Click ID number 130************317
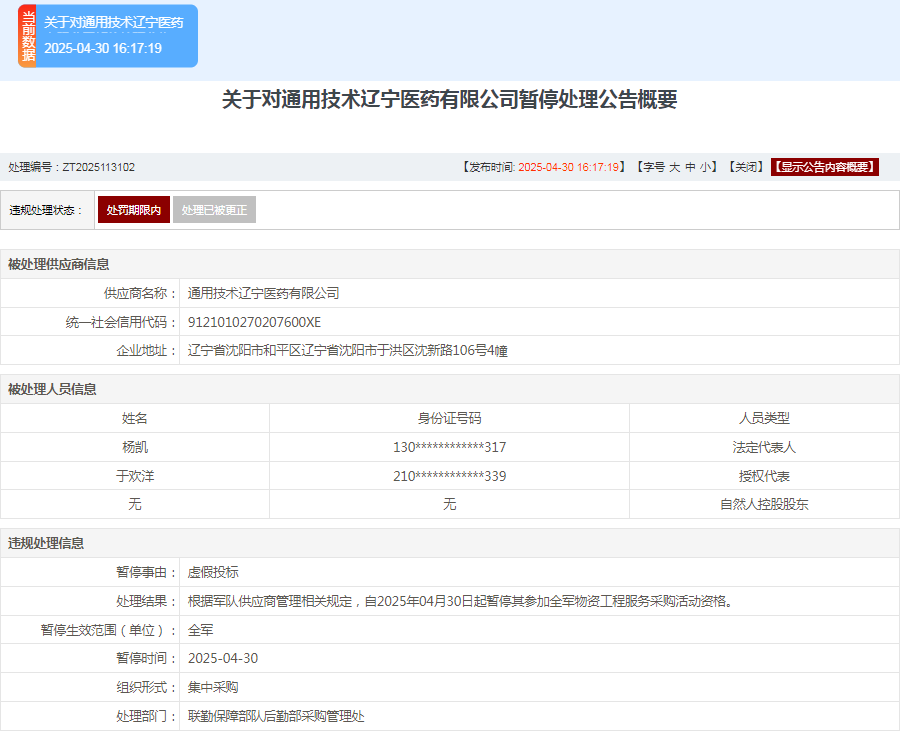Image resolution: width=902 pixels, height=731 pixels. click(x=449, y=447)
